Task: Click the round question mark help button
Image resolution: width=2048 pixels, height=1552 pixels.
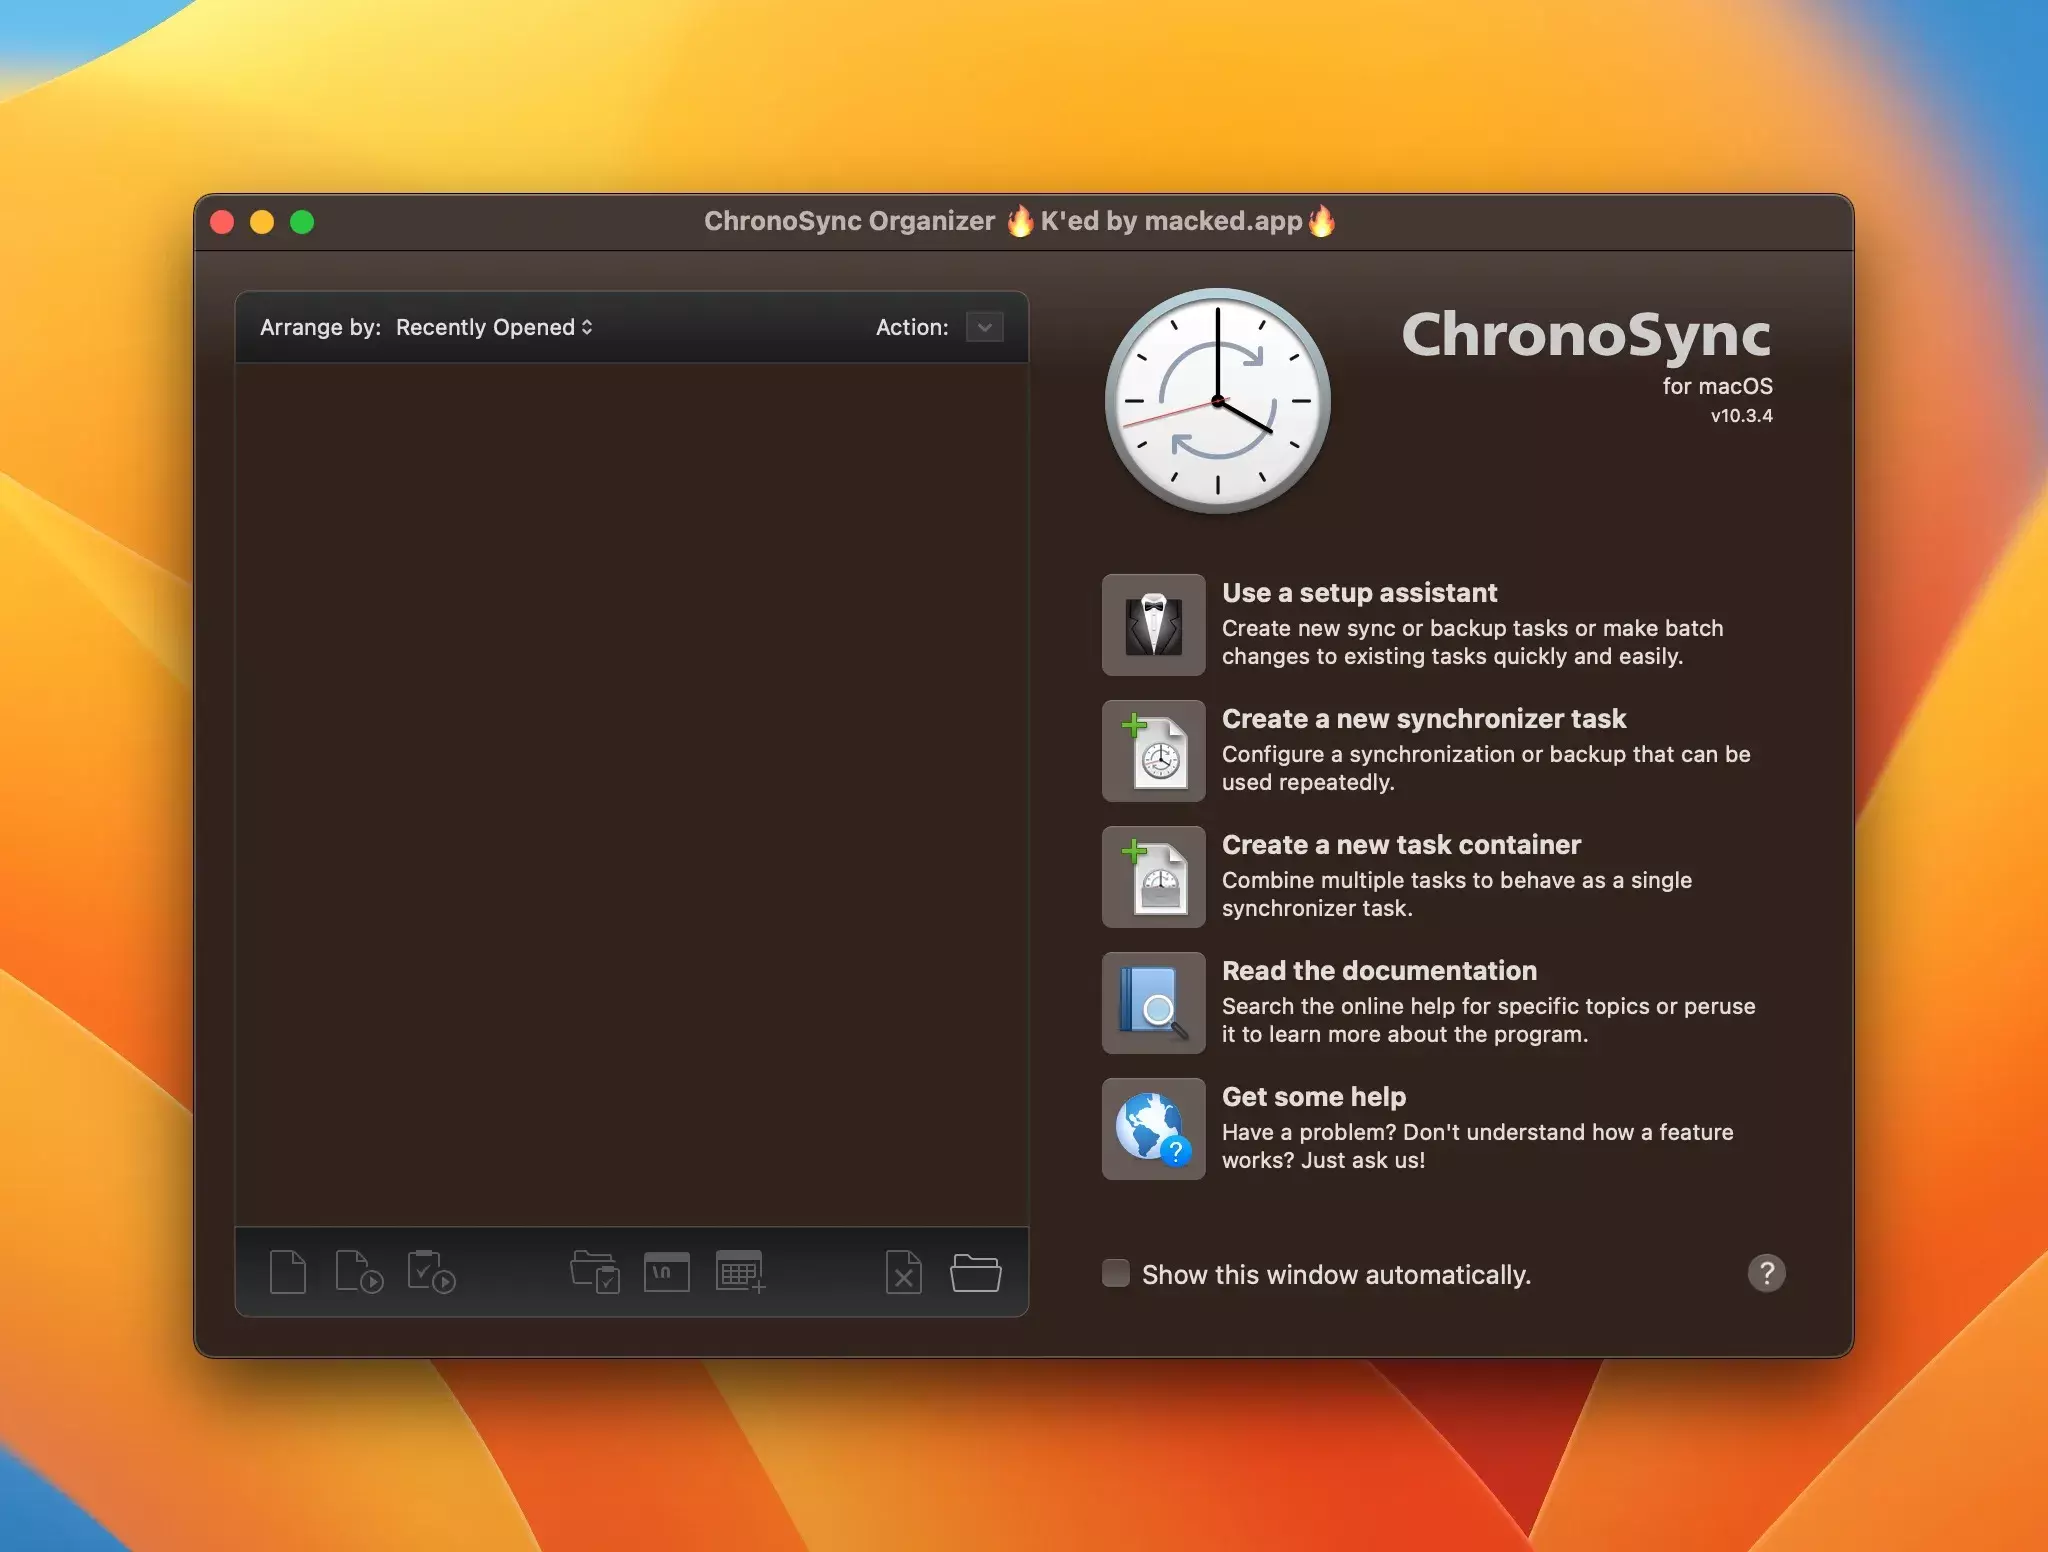Action: point(1766,1273)
